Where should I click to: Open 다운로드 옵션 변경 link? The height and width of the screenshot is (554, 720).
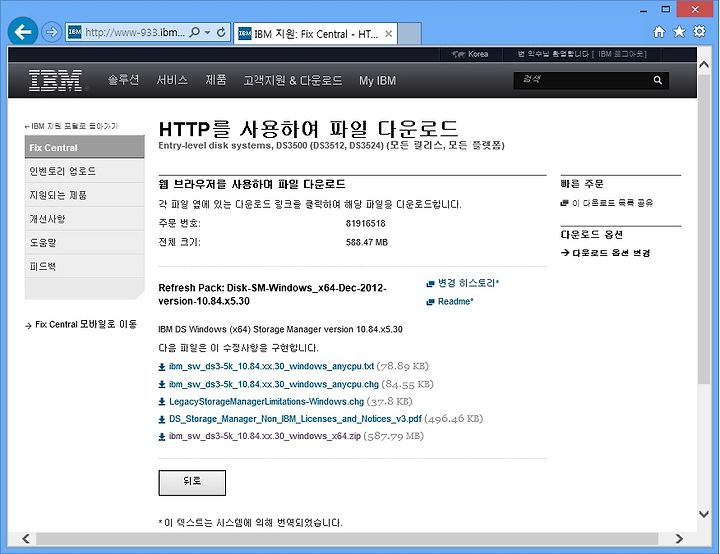coord(611,253)
